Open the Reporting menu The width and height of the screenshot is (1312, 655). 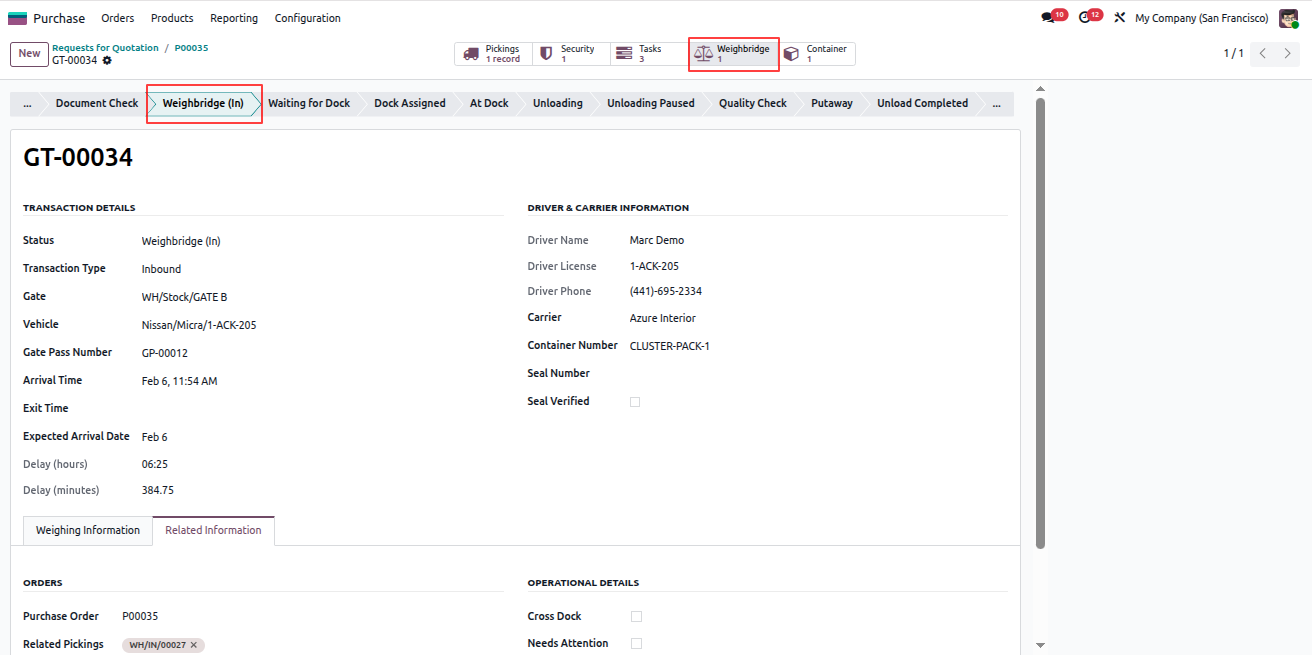[234, 18]
